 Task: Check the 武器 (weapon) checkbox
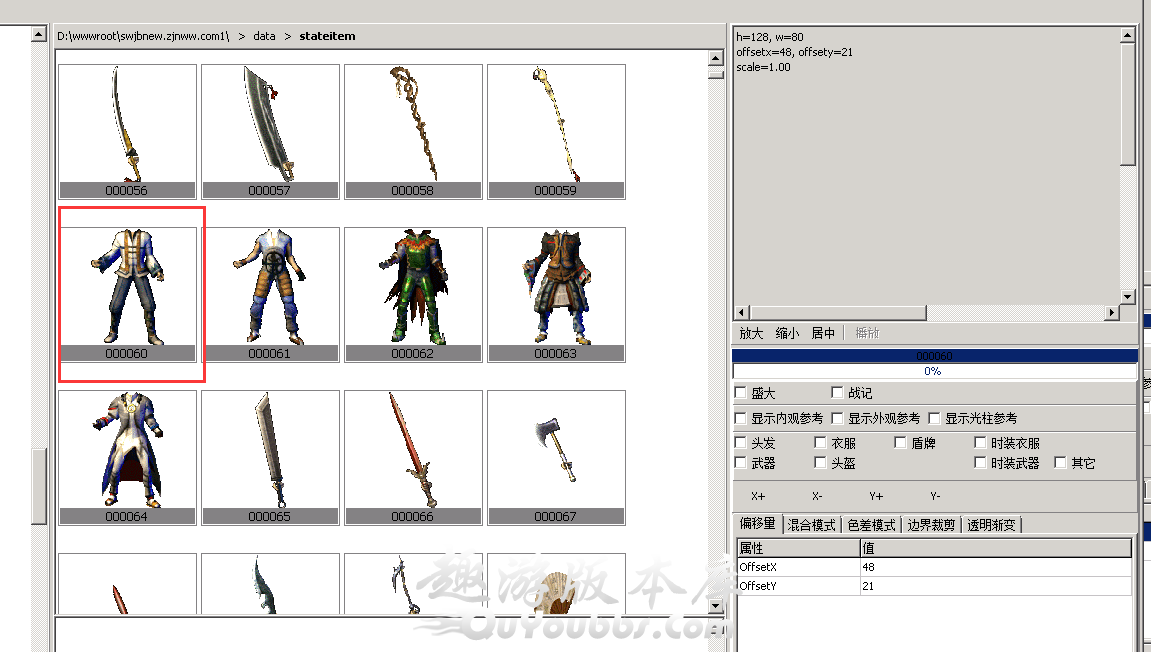[x=741, y=463]
